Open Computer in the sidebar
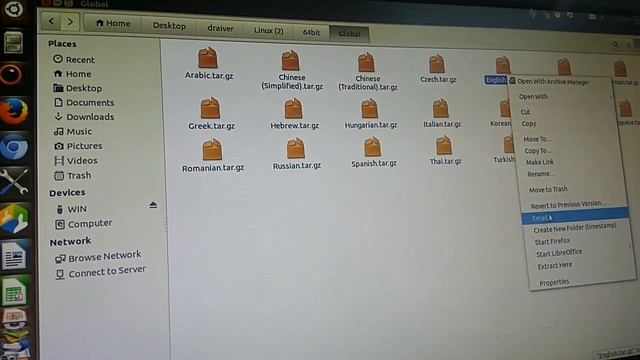 click(84, 224)
